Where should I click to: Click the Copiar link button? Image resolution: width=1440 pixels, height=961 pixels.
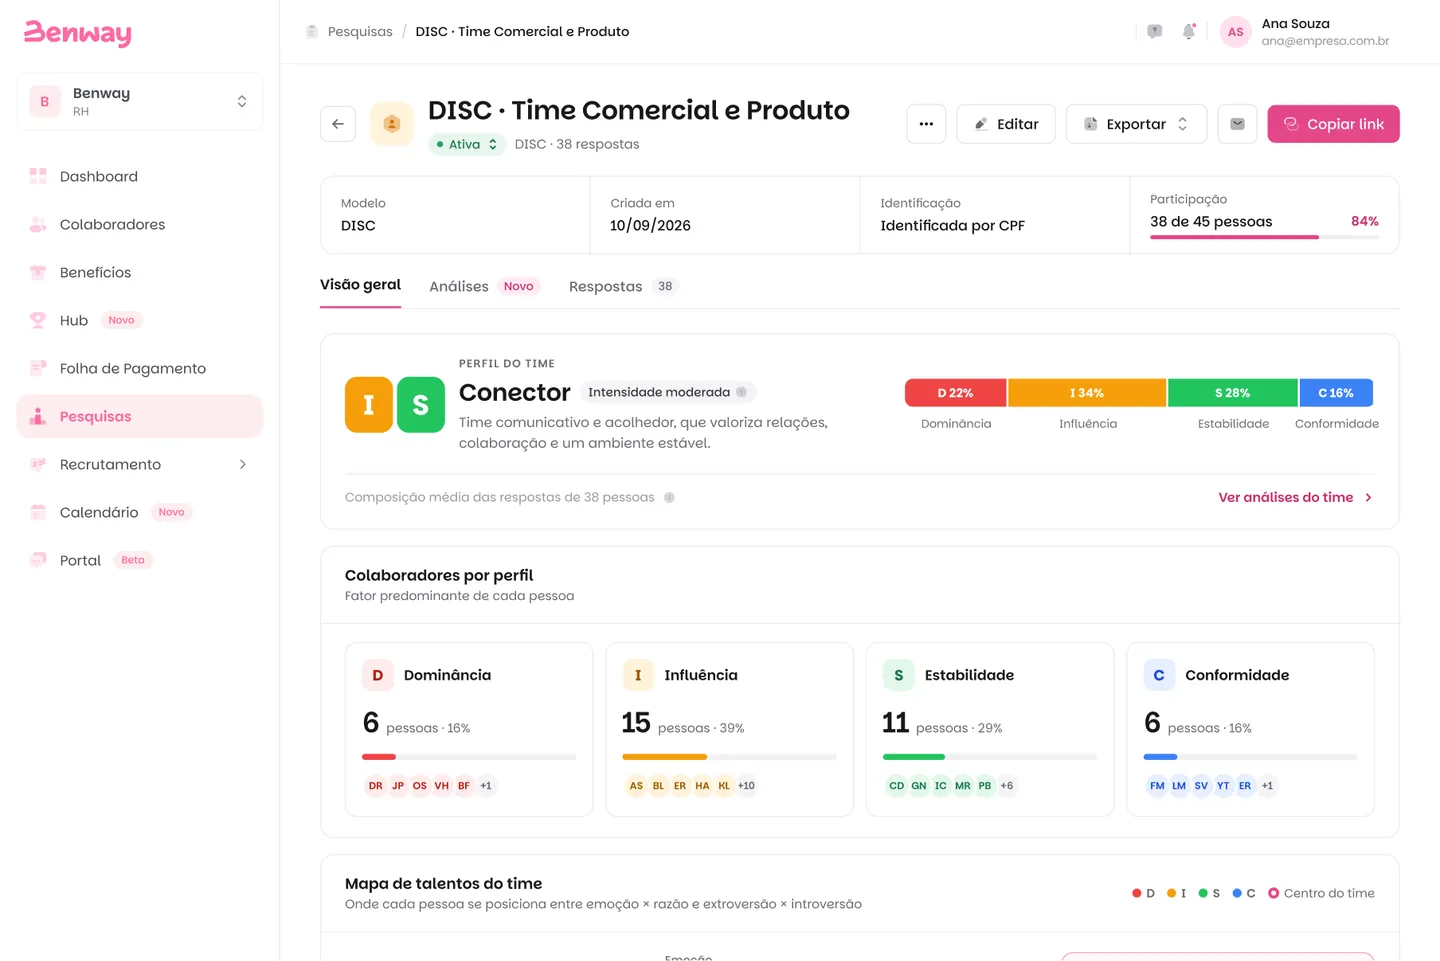click(x=1334, y=124)
